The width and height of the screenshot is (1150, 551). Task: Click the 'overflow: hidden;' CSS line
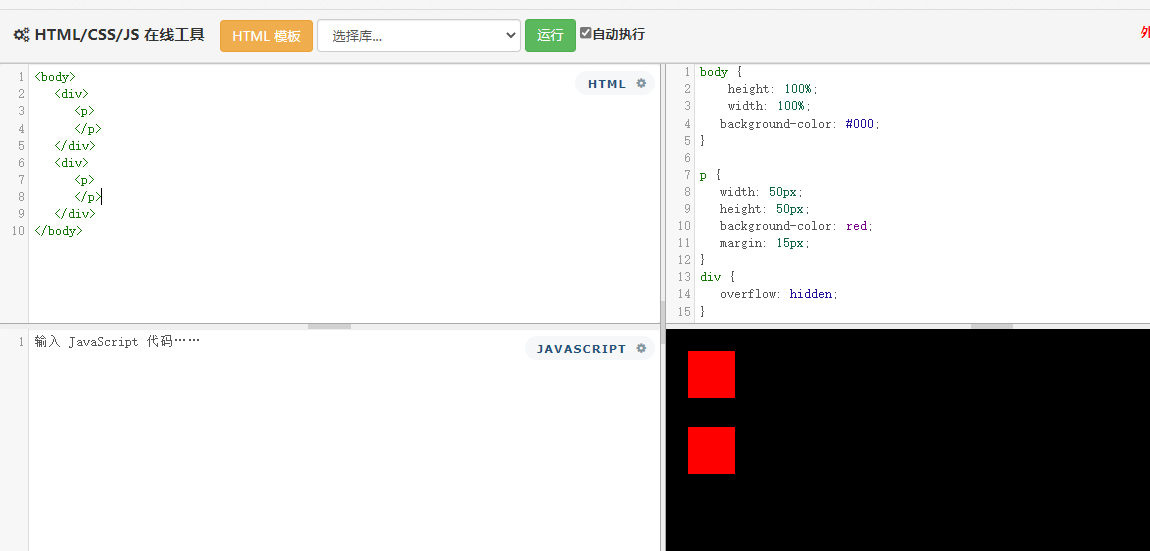779,293
